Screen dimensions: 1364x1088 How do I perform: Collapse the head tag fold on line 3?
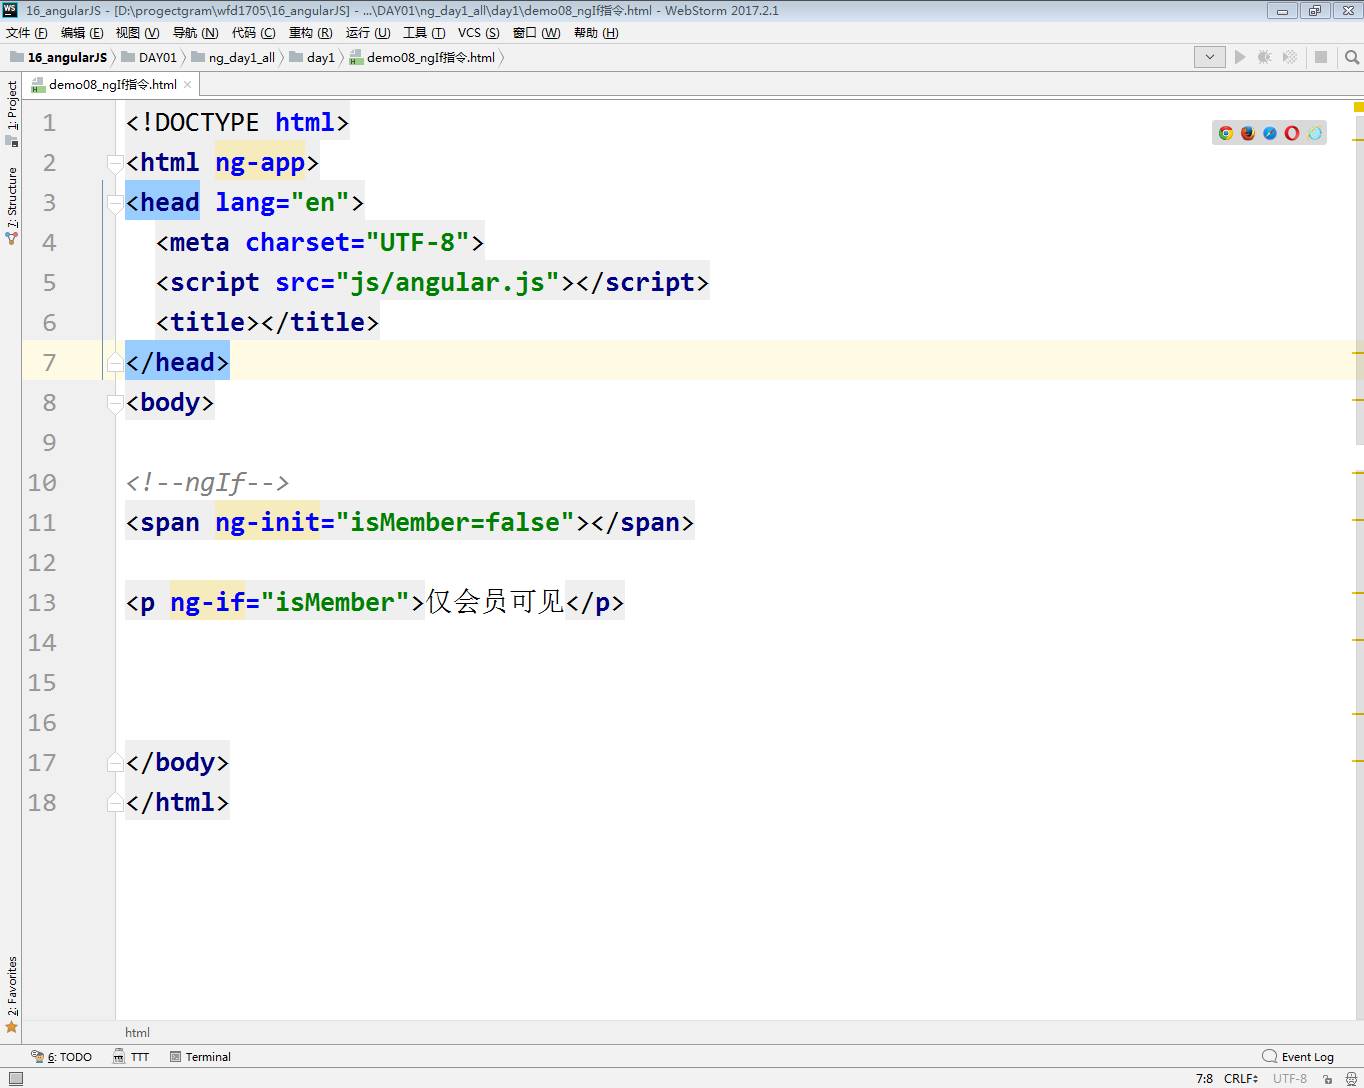[115, 203]
